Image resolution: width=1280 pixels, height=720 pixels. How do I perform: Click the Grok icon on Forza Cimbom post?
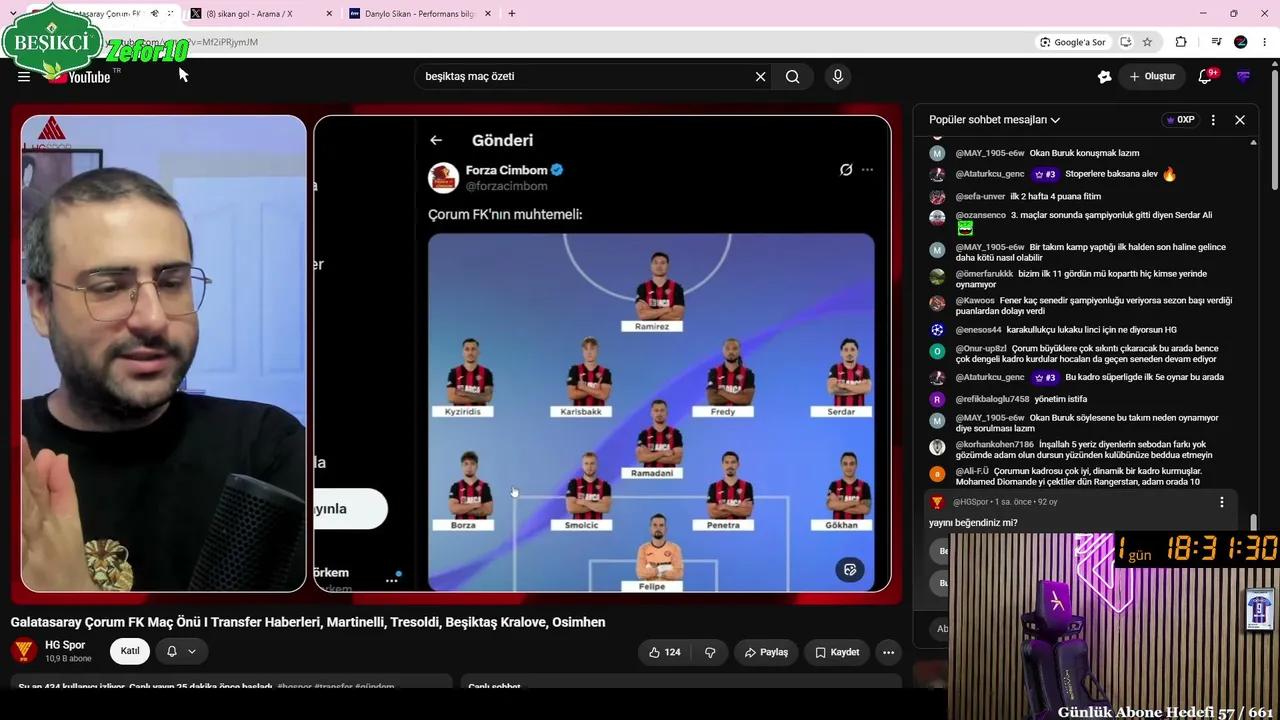pos(846,170)
